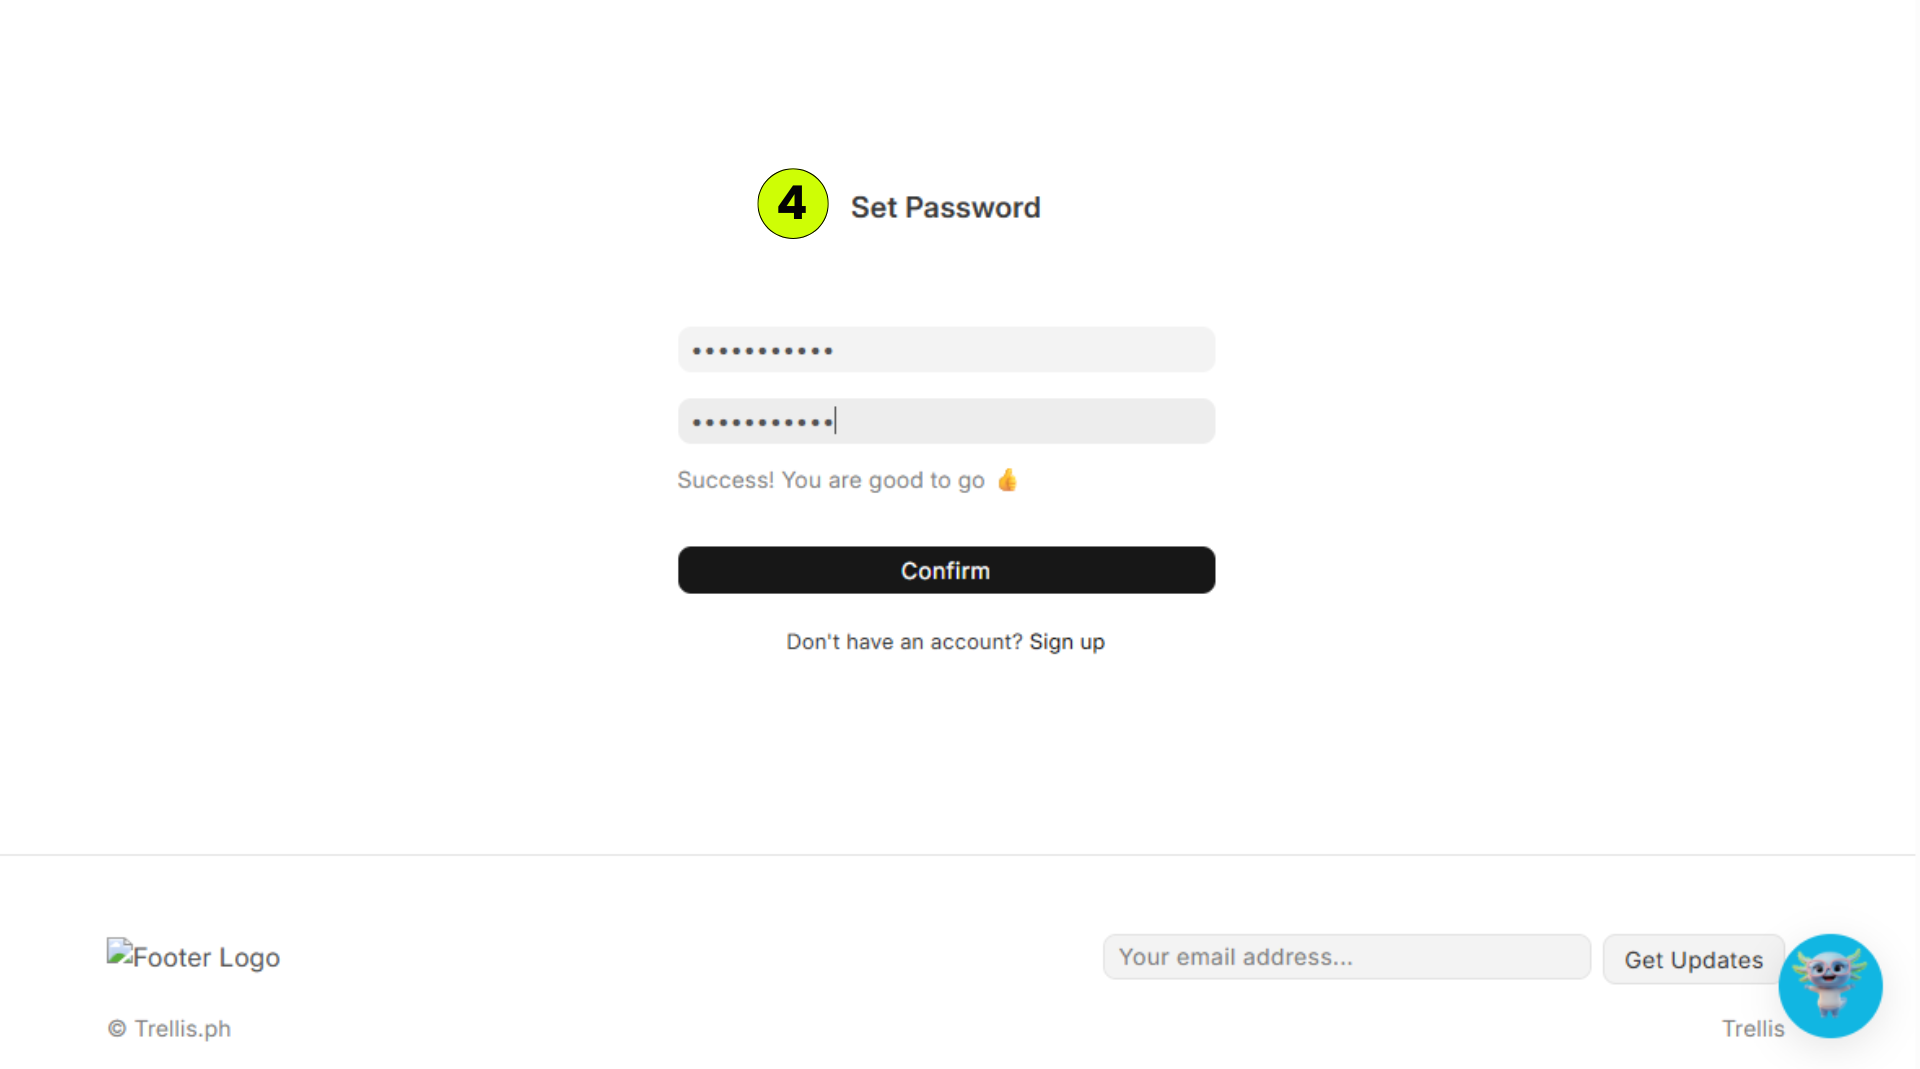Click the masked dots in first password field
Image resolution: width=1920 pixels, height=1069 pixels.
(762, 351)
